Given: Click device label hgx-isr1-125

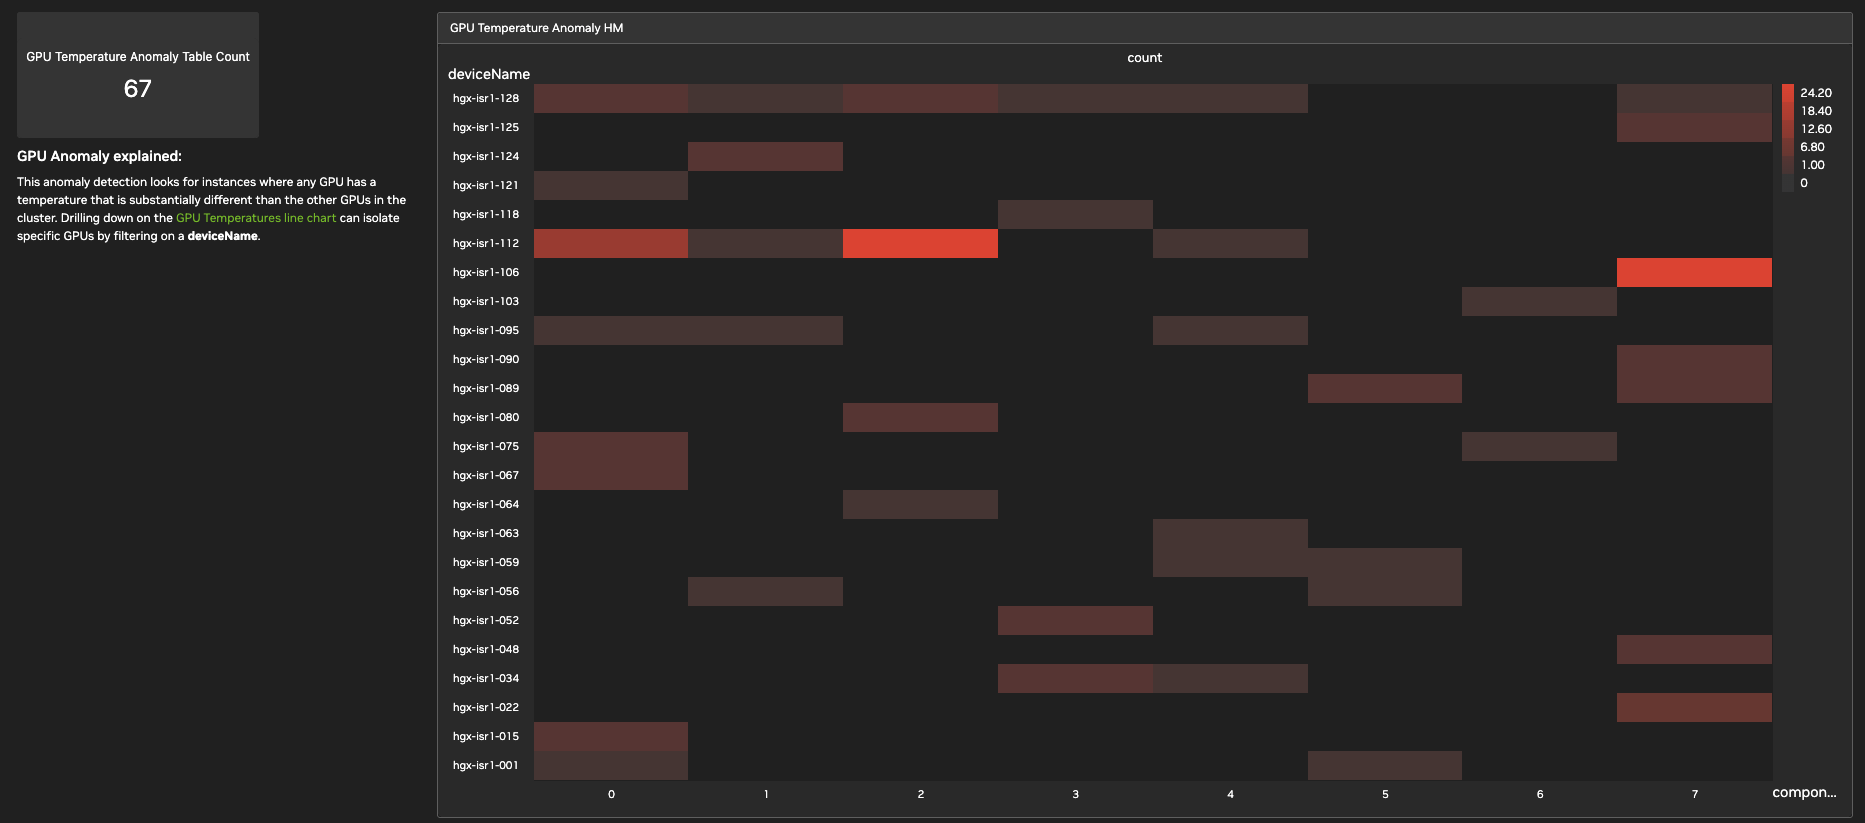Looking at the screenshot, I should coord(486,127).
